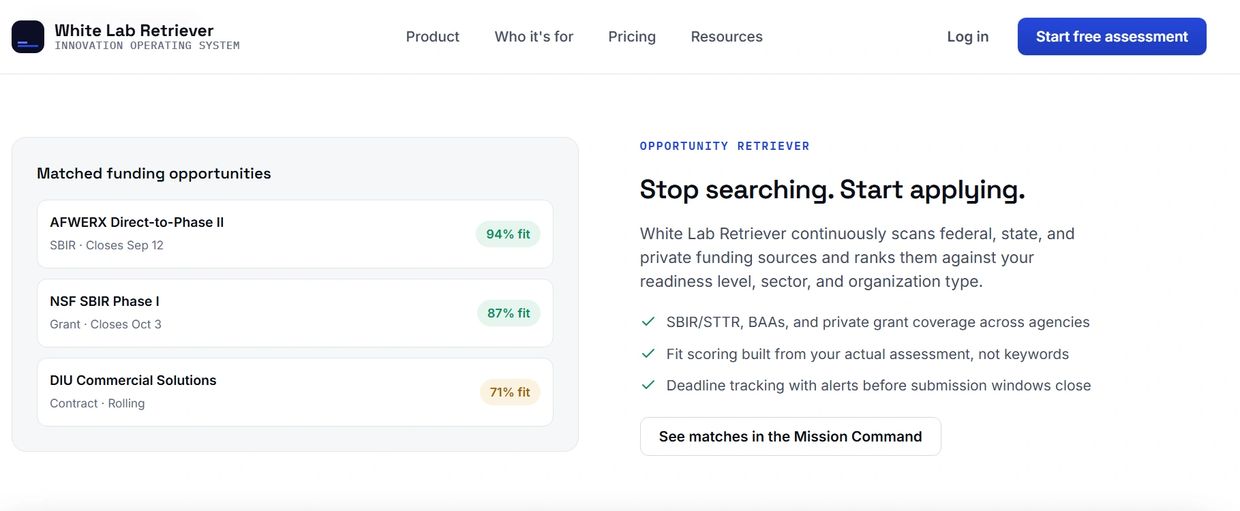Open the DIU Commercial Solutions card
This screenshot has width=1240, height=511.
[295, 392]
